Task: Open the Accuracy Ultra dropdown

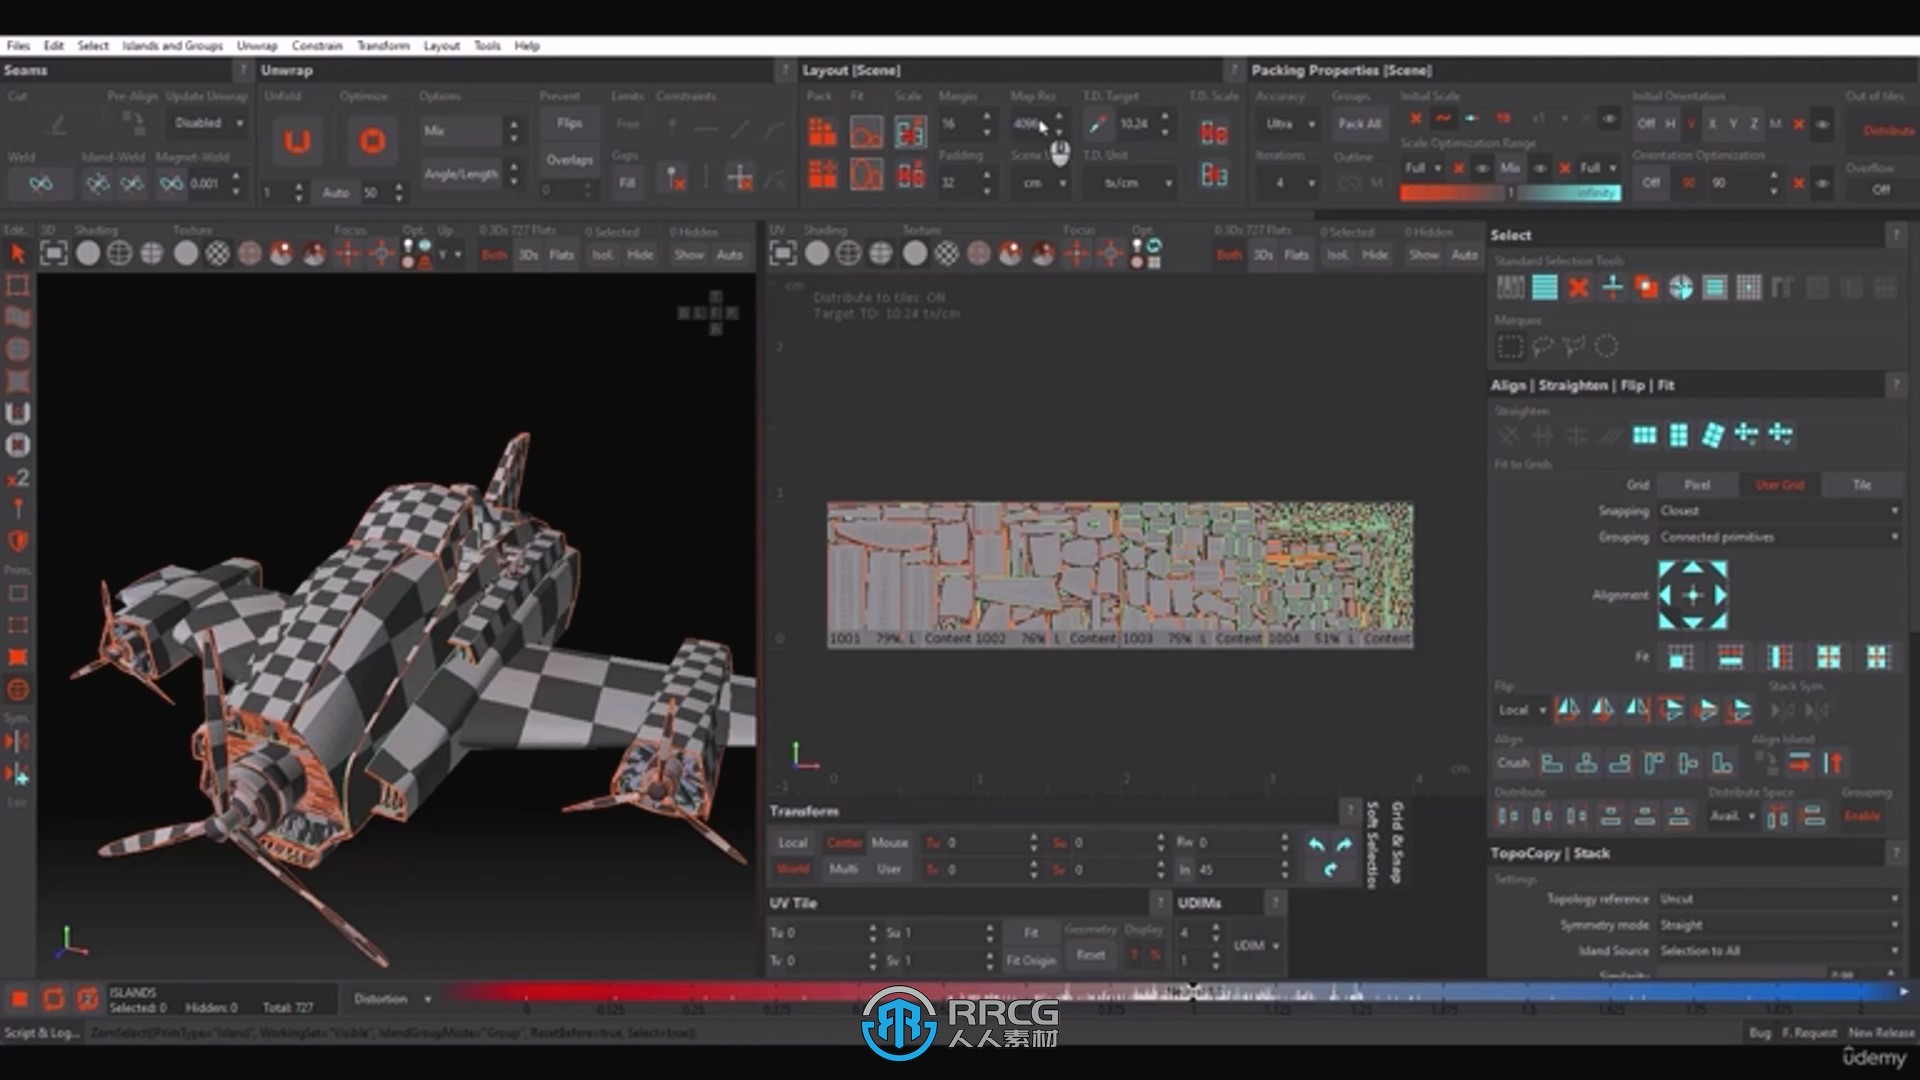Action: click(1287, 124)
